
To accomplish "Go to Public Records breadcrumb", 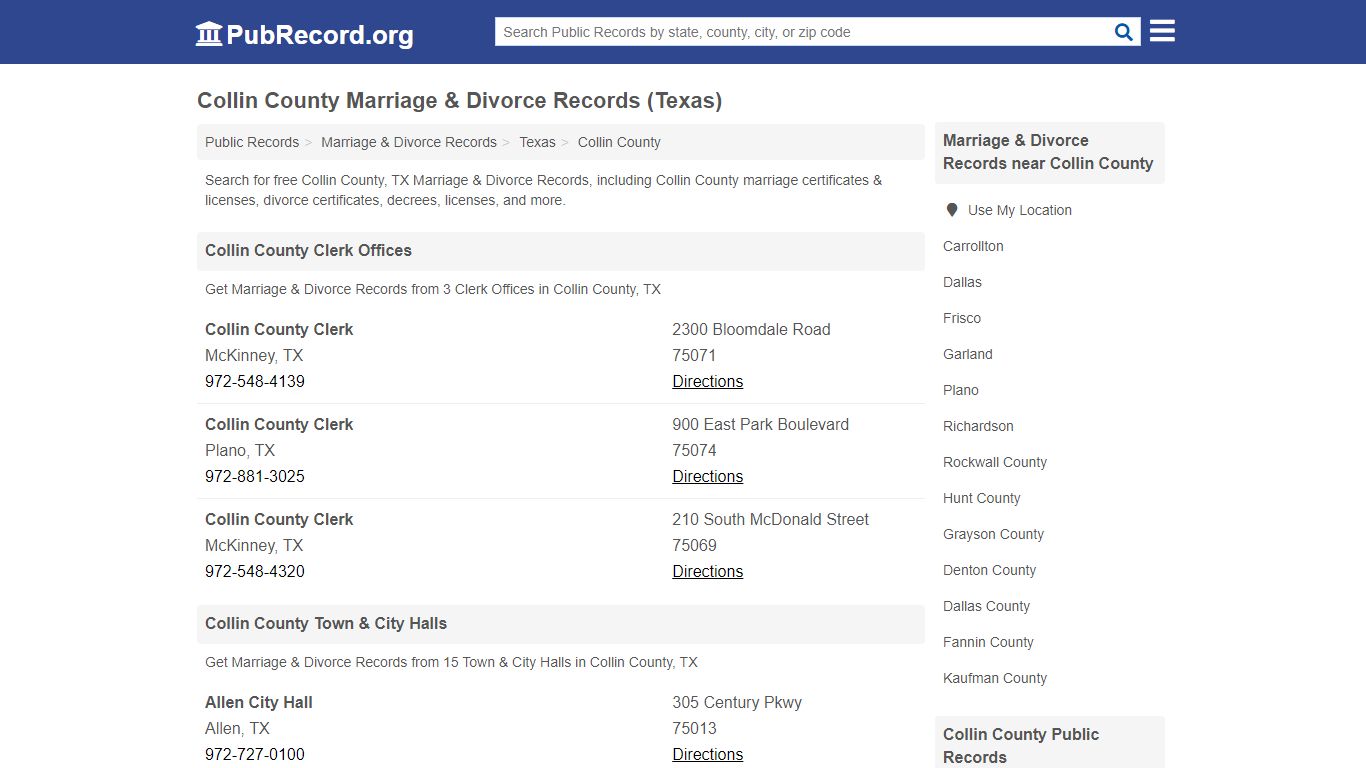I will [252, 142].
